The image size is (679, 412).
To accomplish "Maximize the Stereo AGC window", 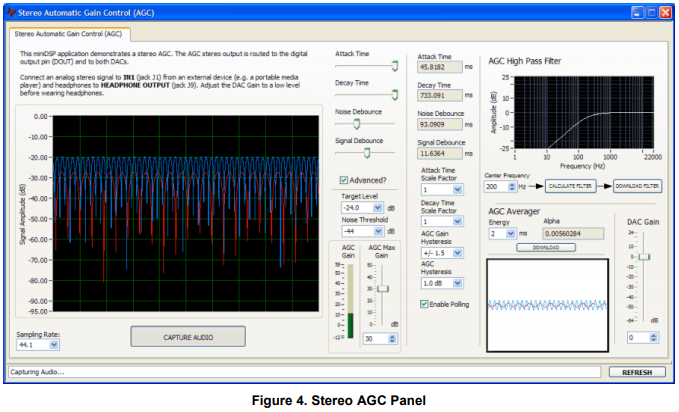I will point(651,13).
